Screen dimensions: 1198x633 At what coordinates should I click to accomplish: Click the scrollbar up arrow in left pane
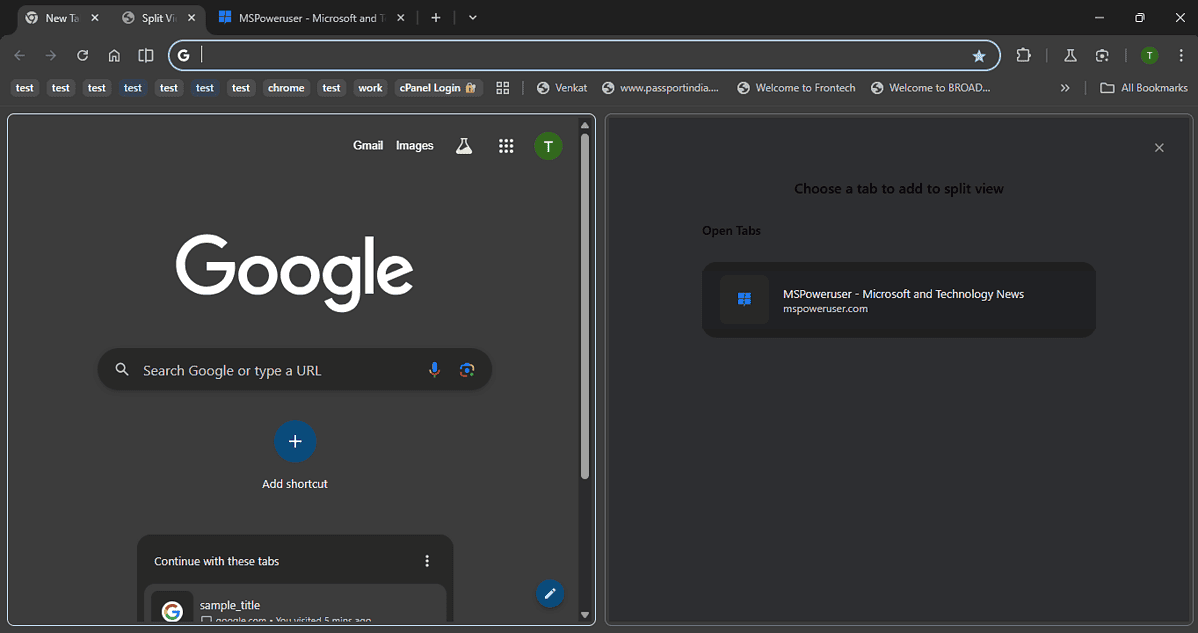click(x=585, y=125)
